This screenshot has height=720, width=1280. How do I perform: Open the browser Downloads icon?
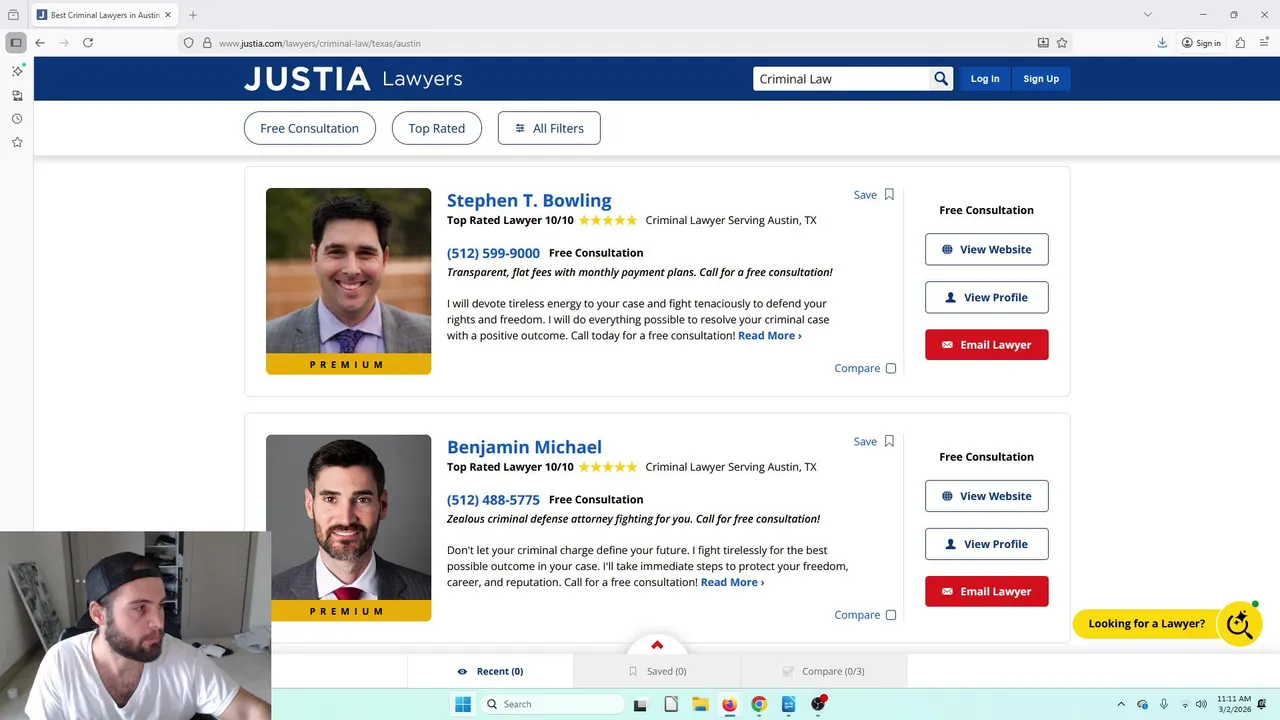coord(1162,43)
